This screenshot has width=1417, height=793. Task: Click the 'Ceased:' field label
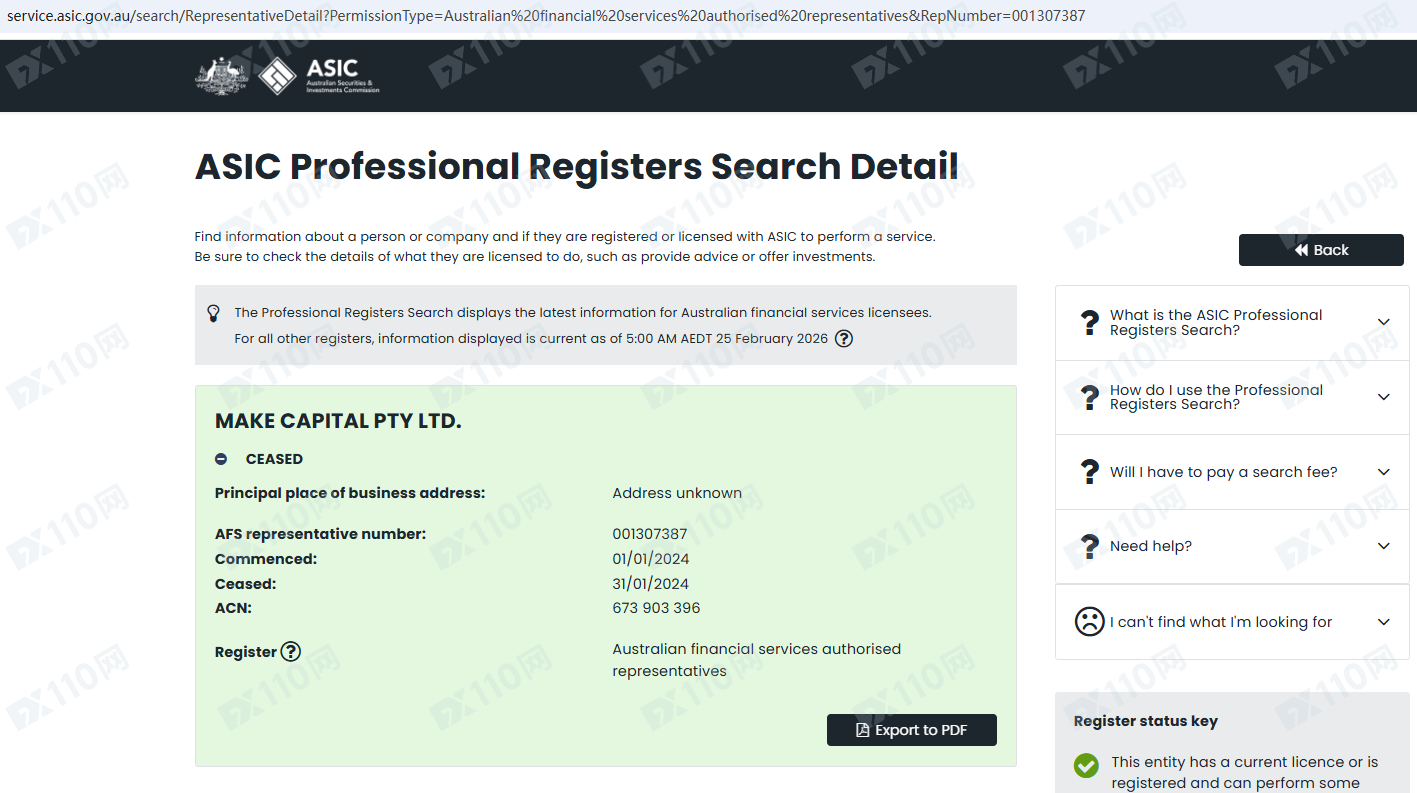(x=245, y=584)
